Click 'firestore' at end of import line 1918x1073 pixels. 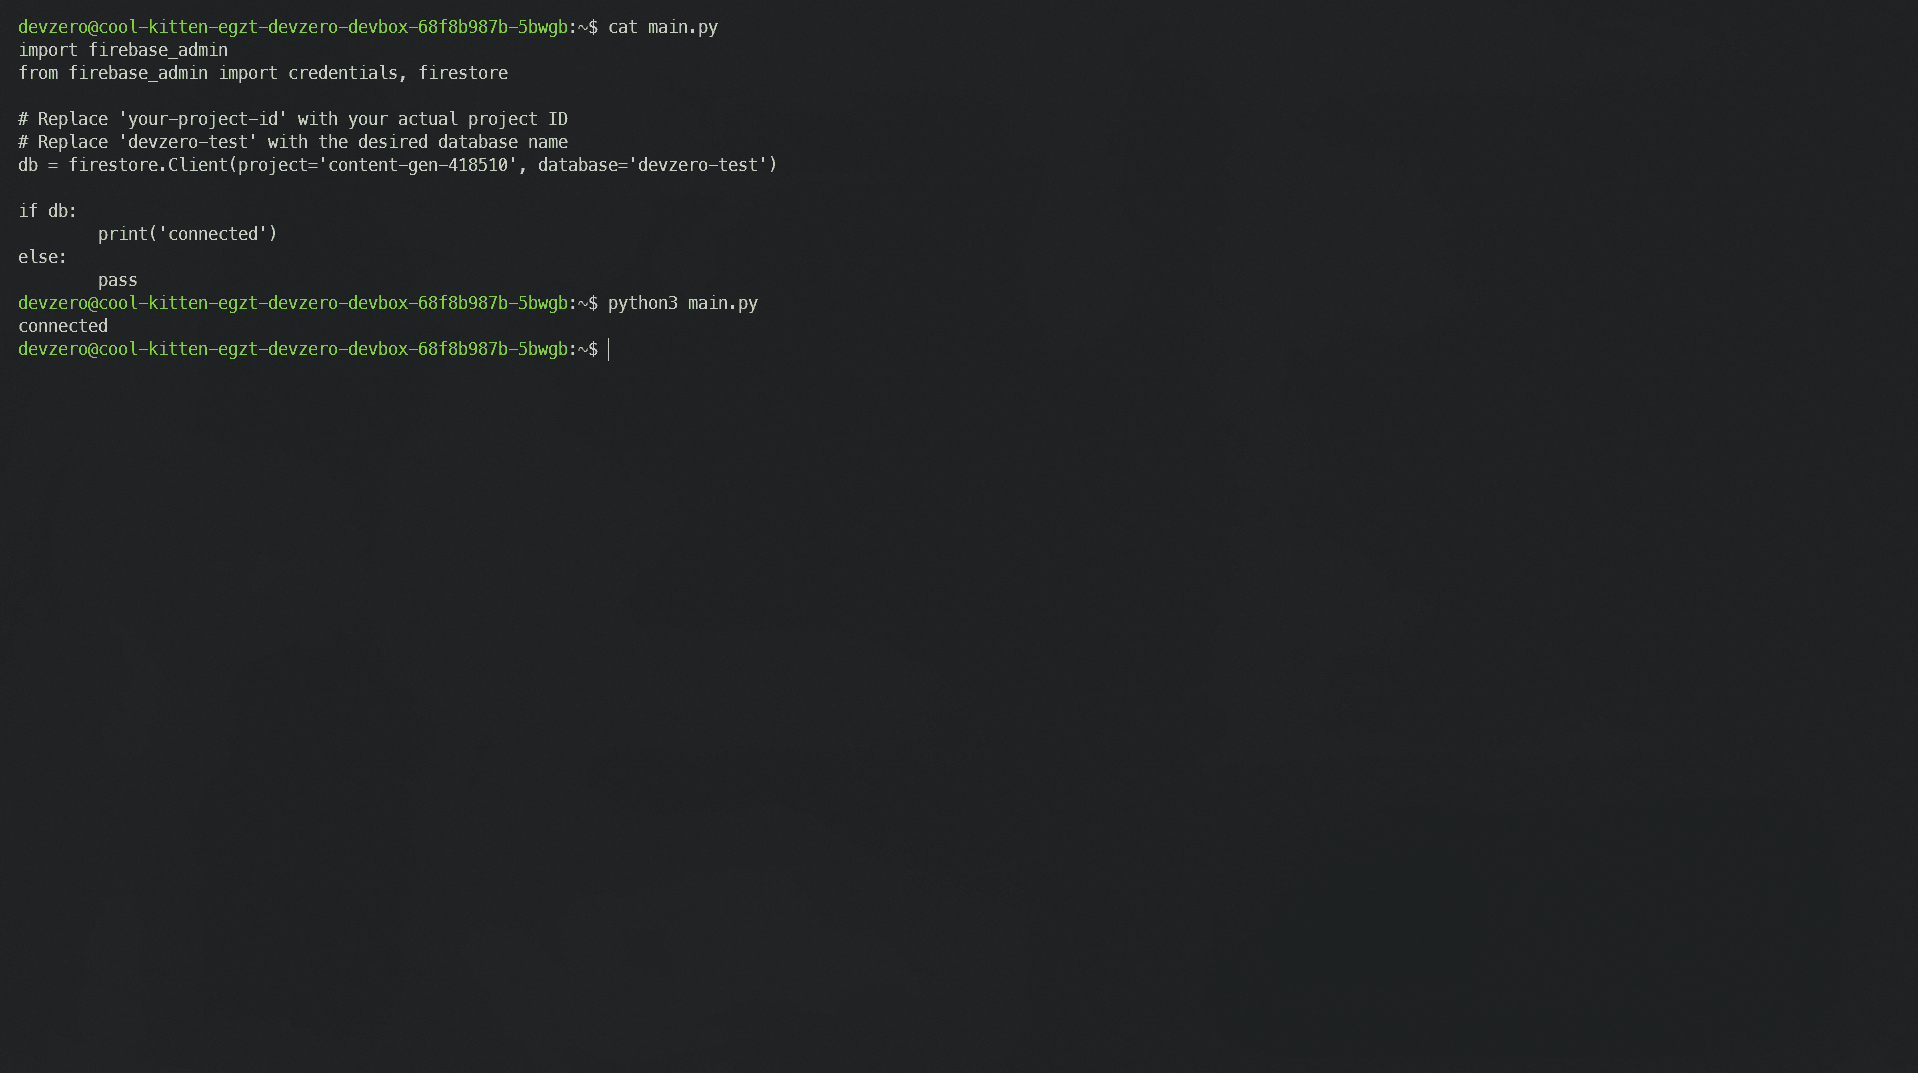[x=462, y=73]
